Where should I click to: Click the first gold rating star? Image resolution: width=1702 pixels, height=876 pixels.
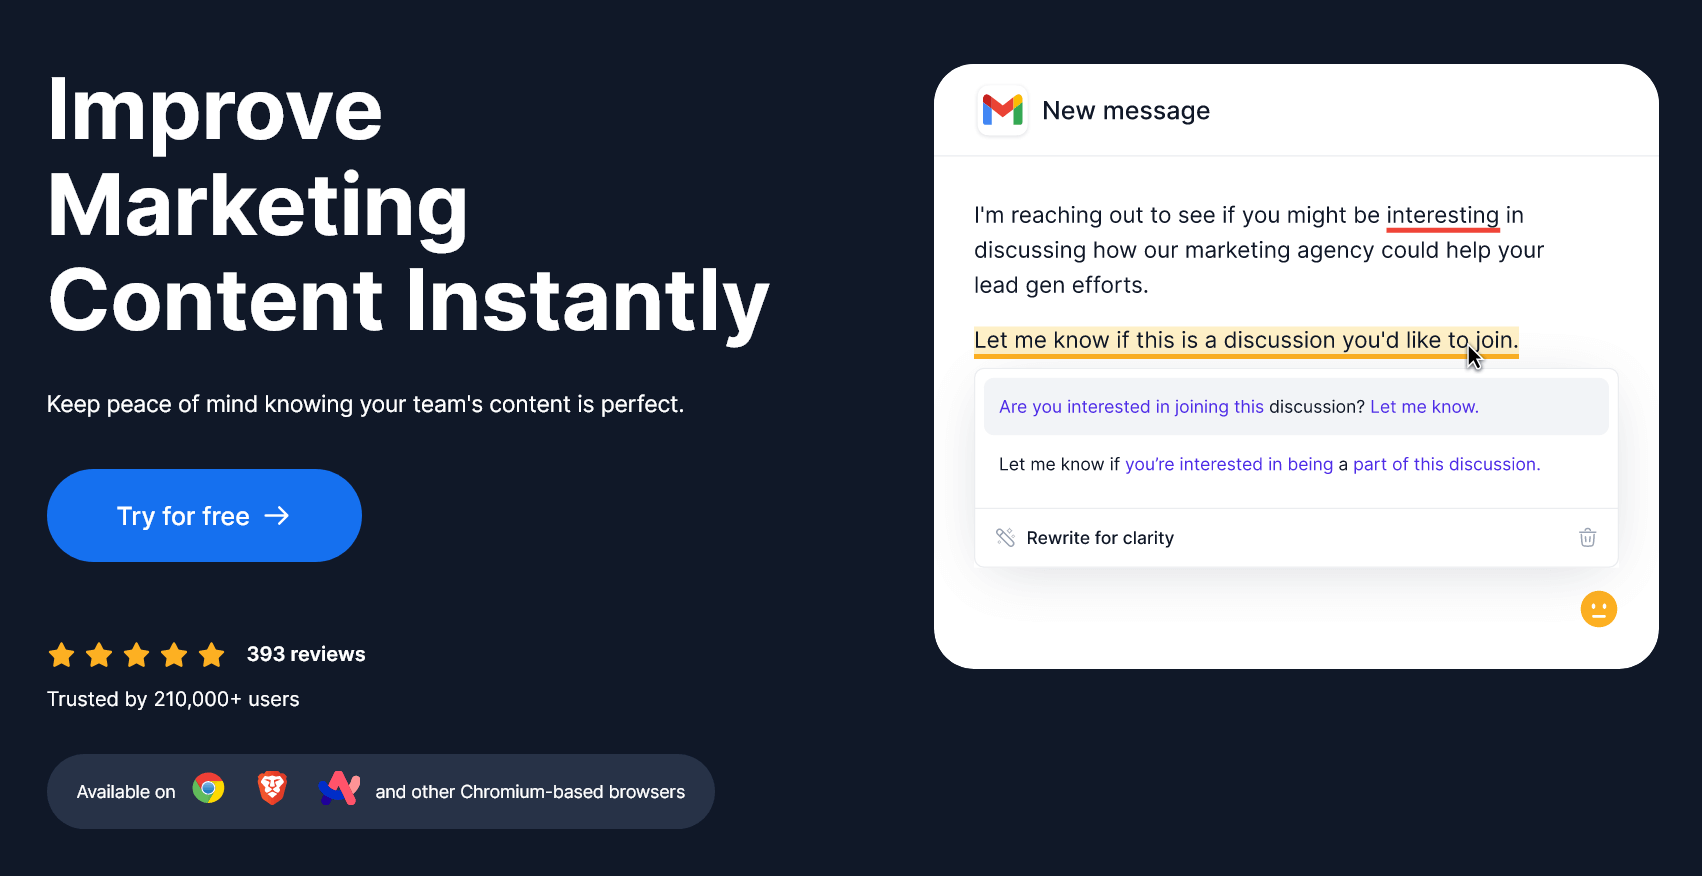62,655
